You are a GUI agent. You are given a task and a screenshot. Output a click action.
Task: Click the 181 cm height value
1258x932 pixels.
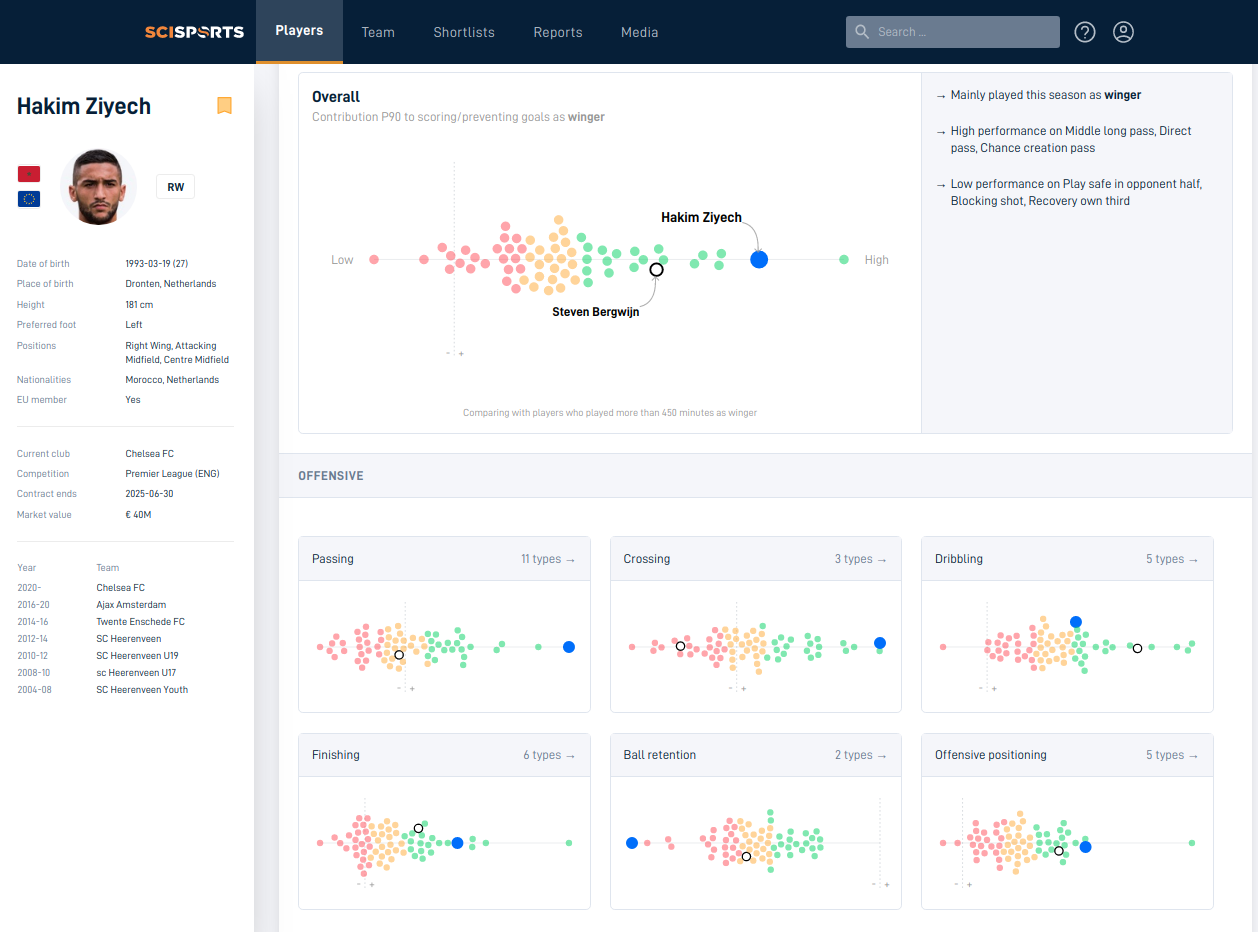(140, 305)
